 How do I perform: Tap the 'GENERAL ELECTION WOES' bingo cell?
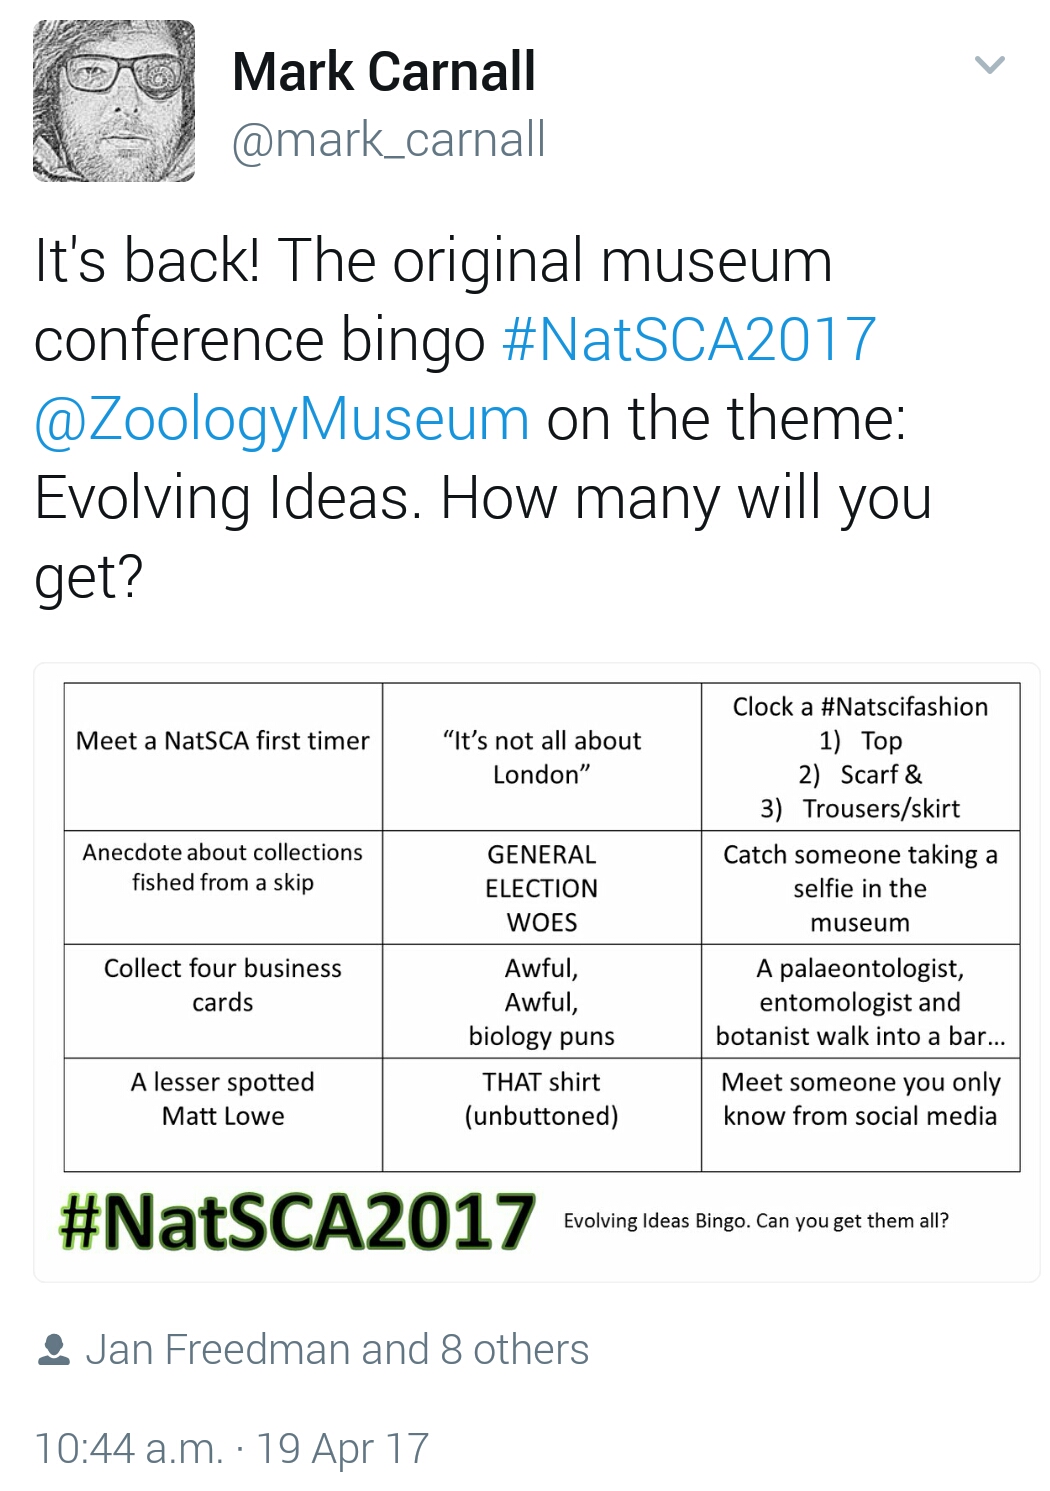542,887
